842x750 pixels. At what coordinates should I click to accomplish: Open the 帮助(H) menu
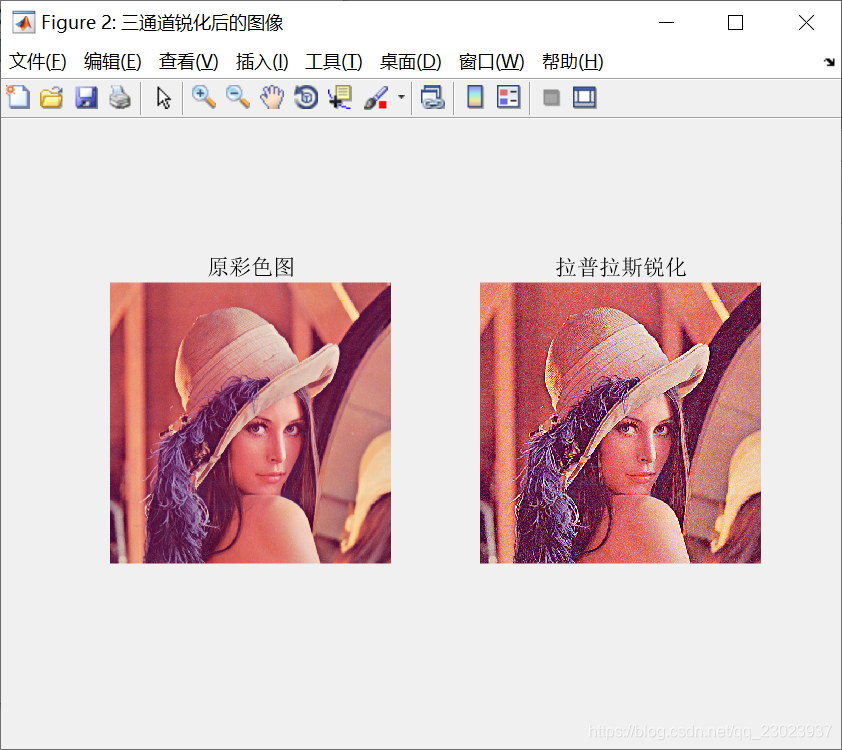click(572, 62)
